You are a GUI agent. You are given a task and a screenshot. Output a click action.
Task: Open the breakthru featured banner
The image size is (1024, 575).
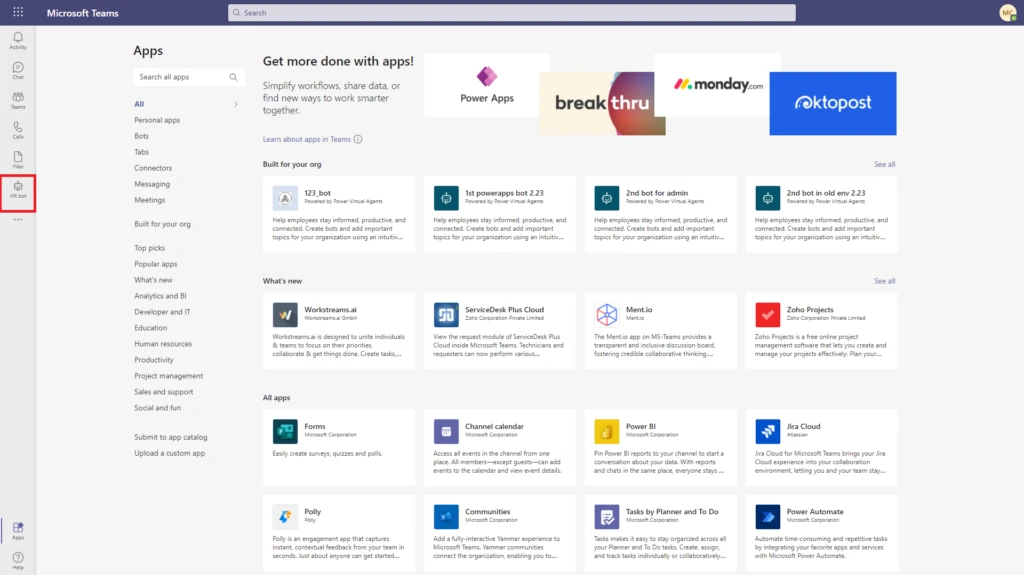coord(602,103)
